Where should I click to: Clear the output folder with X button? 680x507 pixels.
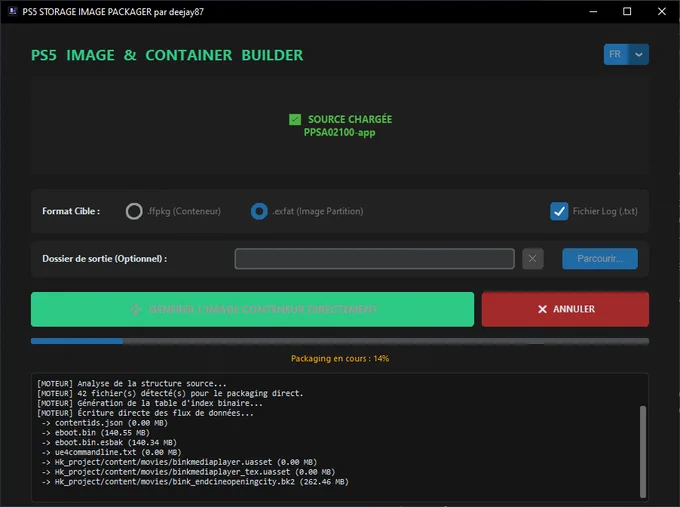(533, 258)
